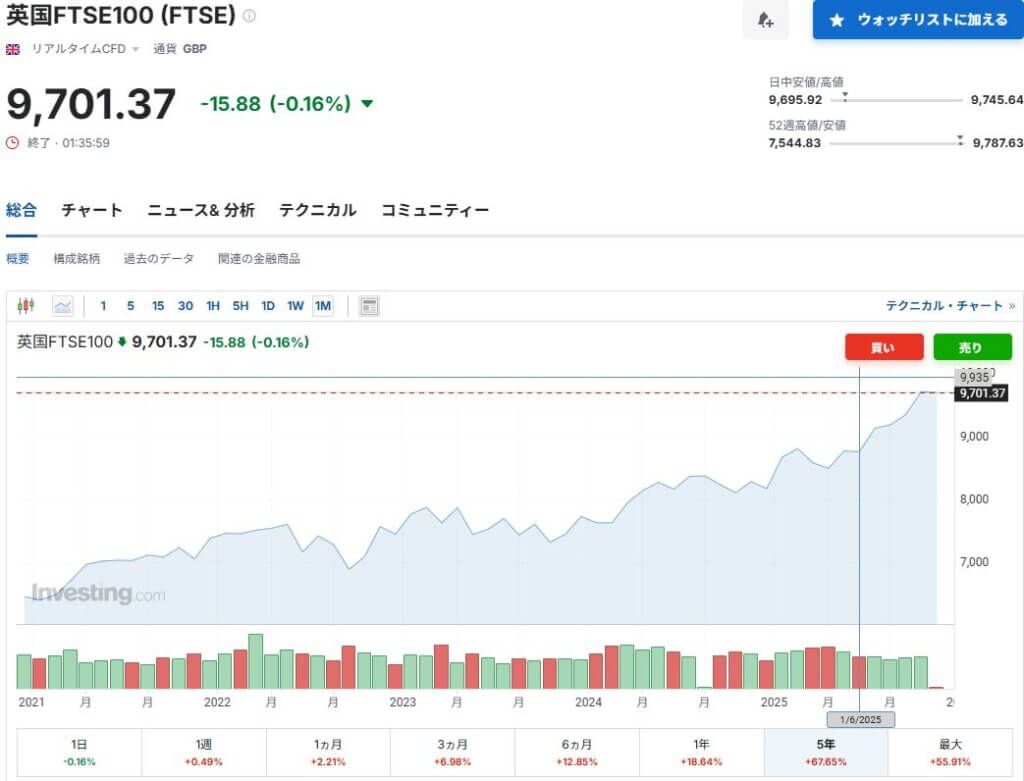Click the 52-week range slider bar
This screenshot has width=1024, height=781.
(x=895, y=143)
